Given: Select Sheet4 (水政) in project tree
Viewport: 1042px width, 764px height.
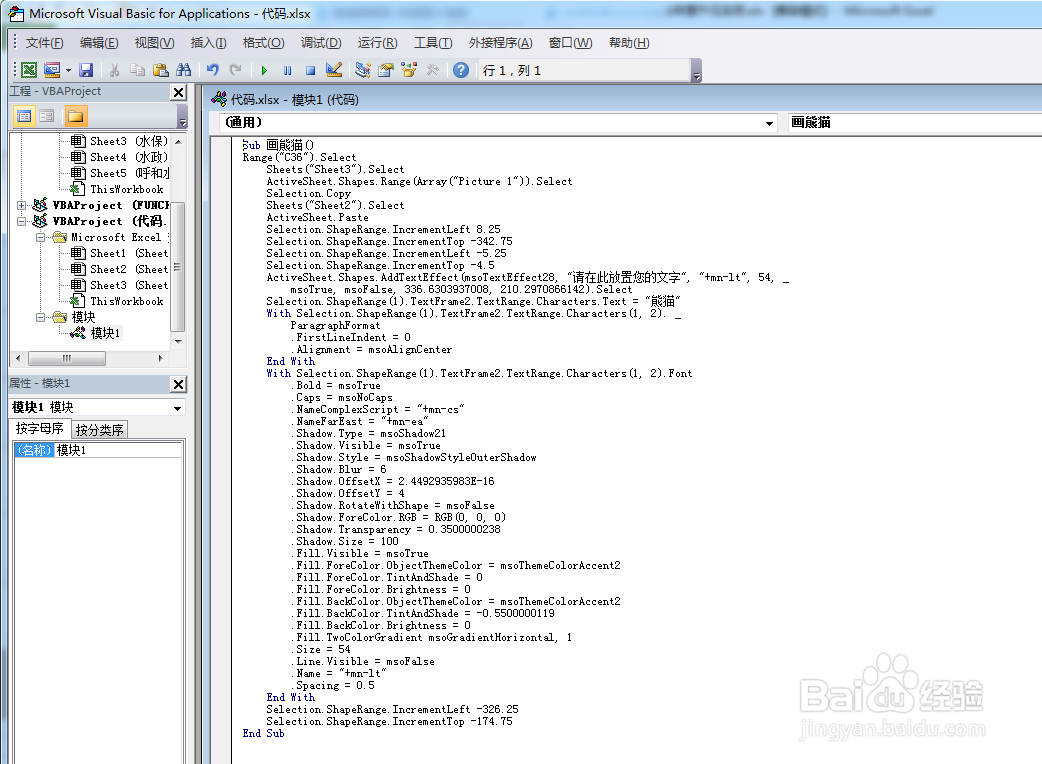Looking at the screenshot, I should click(121, 157).
